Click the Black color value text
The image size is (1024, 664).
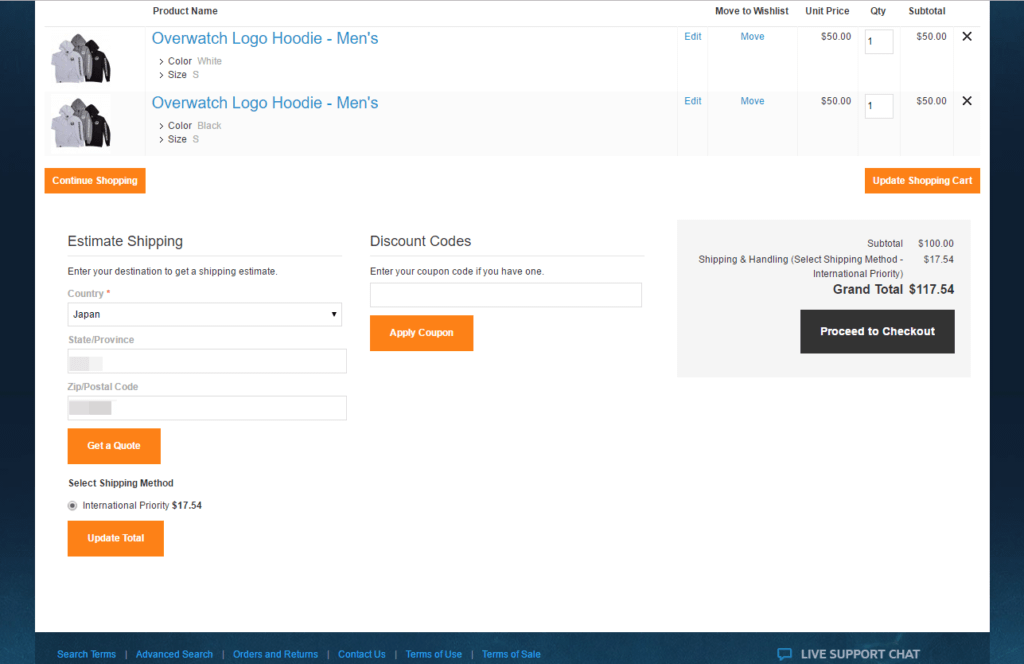coord(209,126)
